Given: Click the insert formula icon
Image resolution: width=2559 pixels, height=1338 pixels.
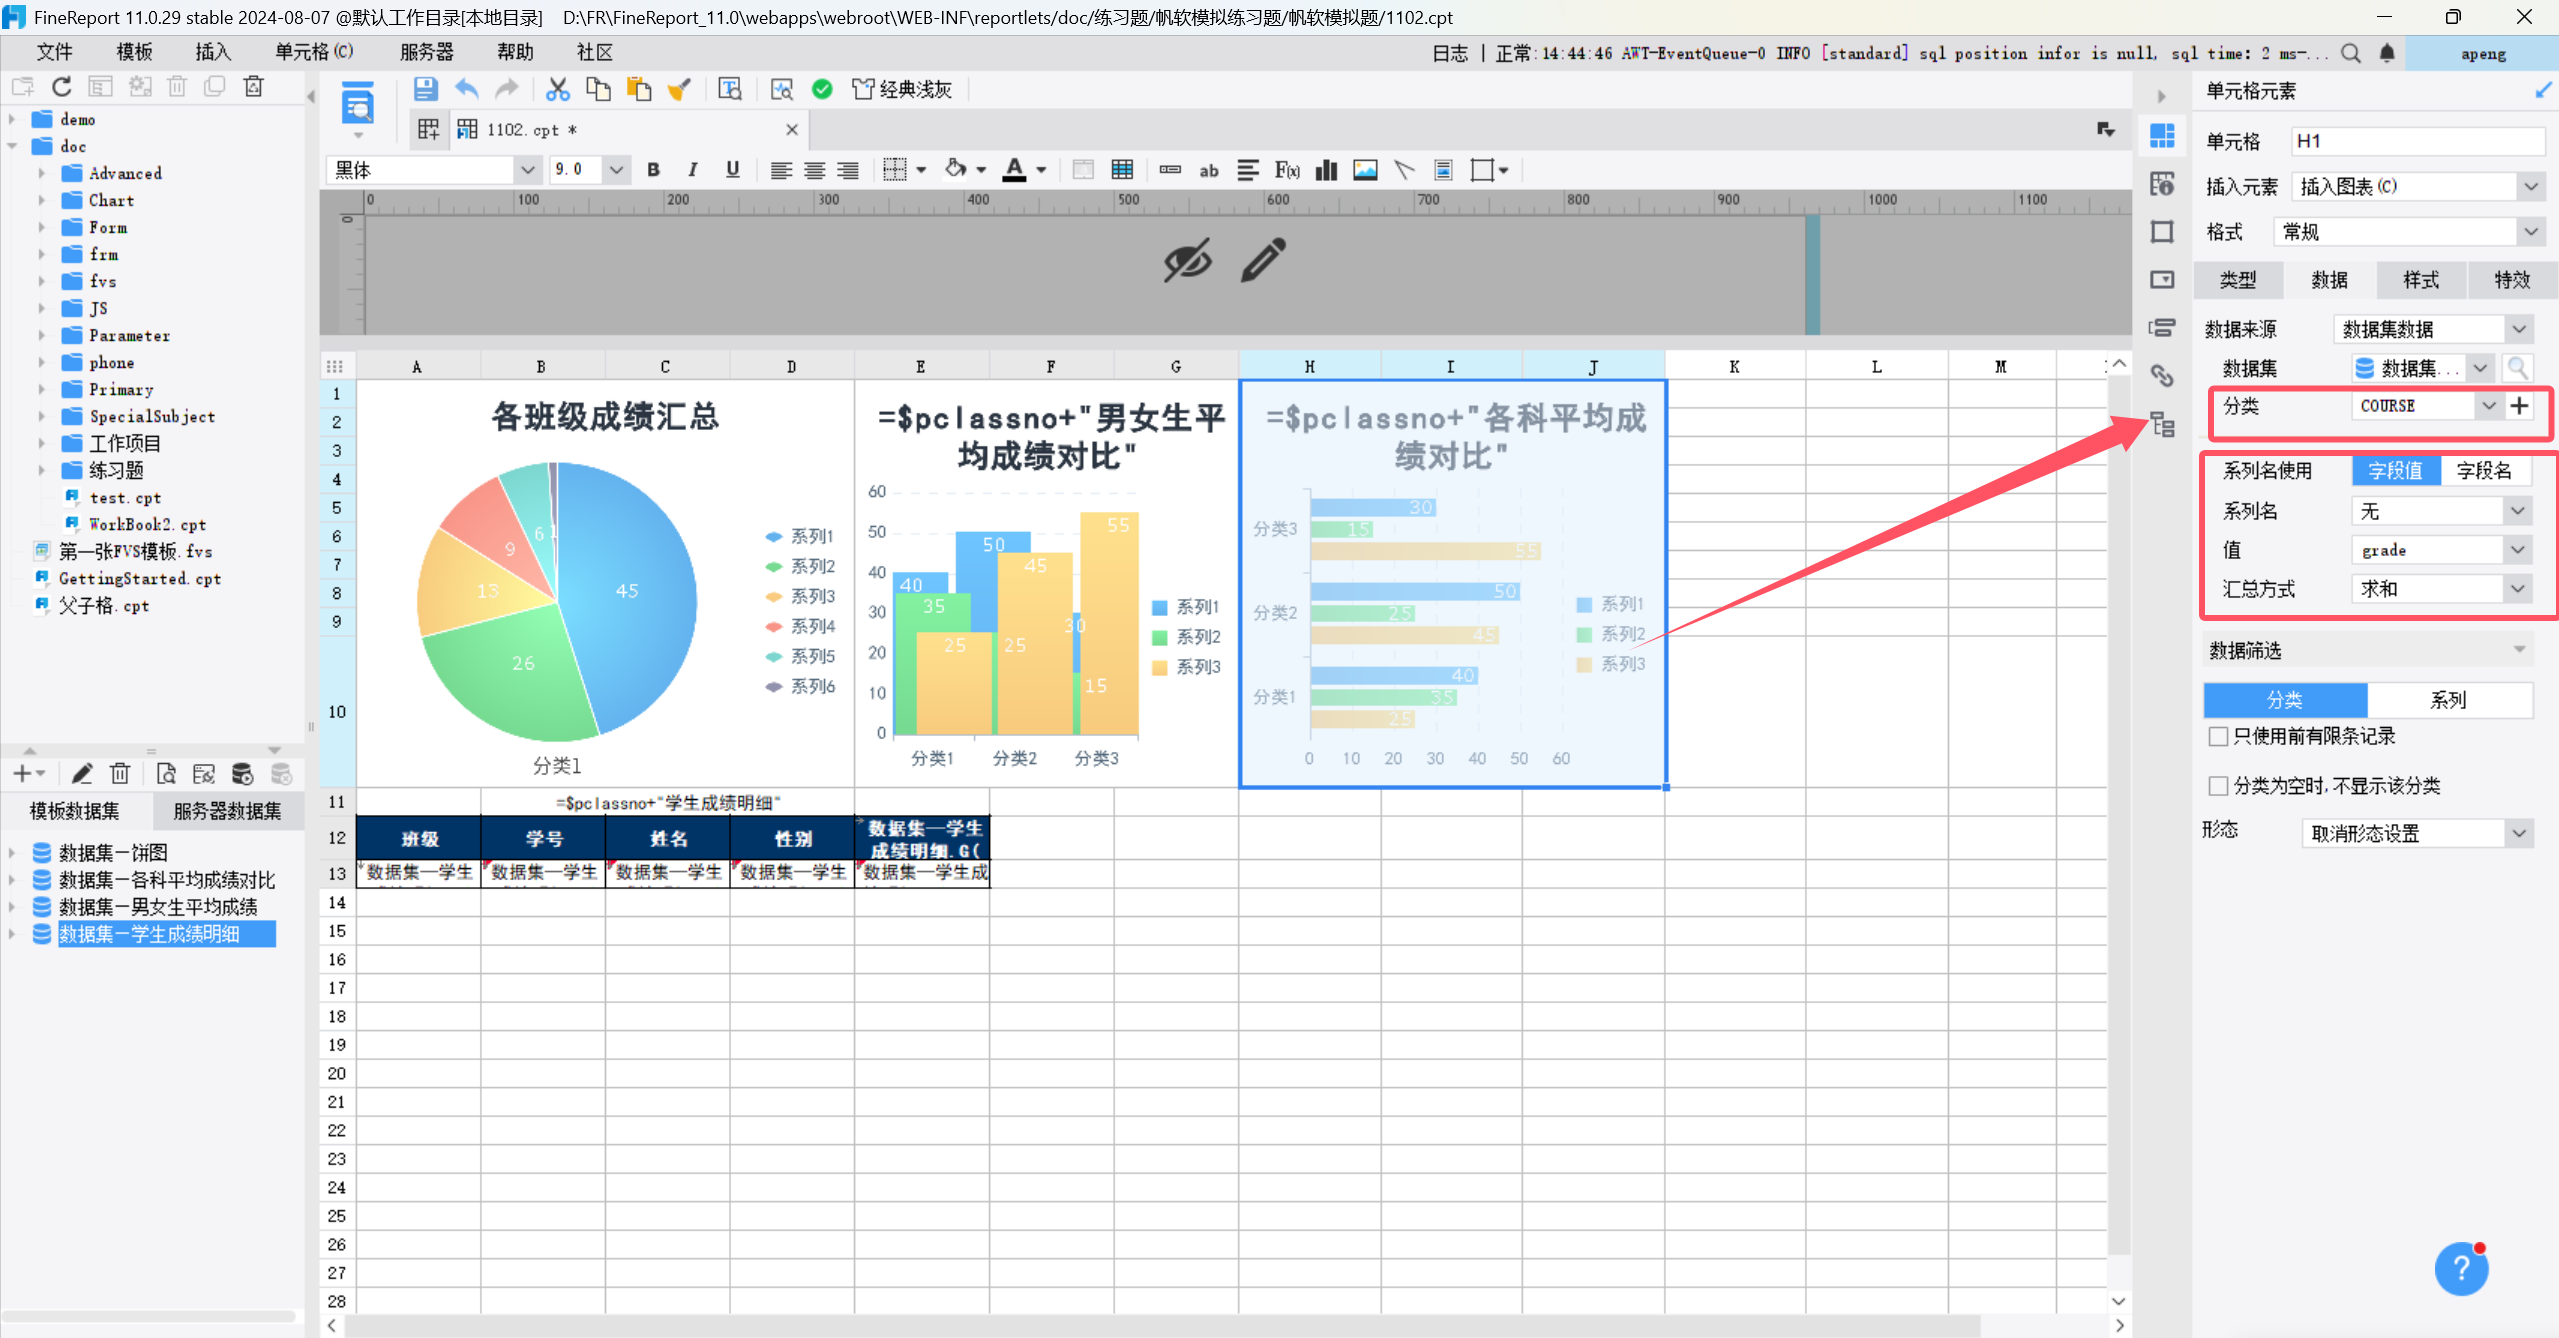Looking at the screenshot, I should click(1287, 170).
